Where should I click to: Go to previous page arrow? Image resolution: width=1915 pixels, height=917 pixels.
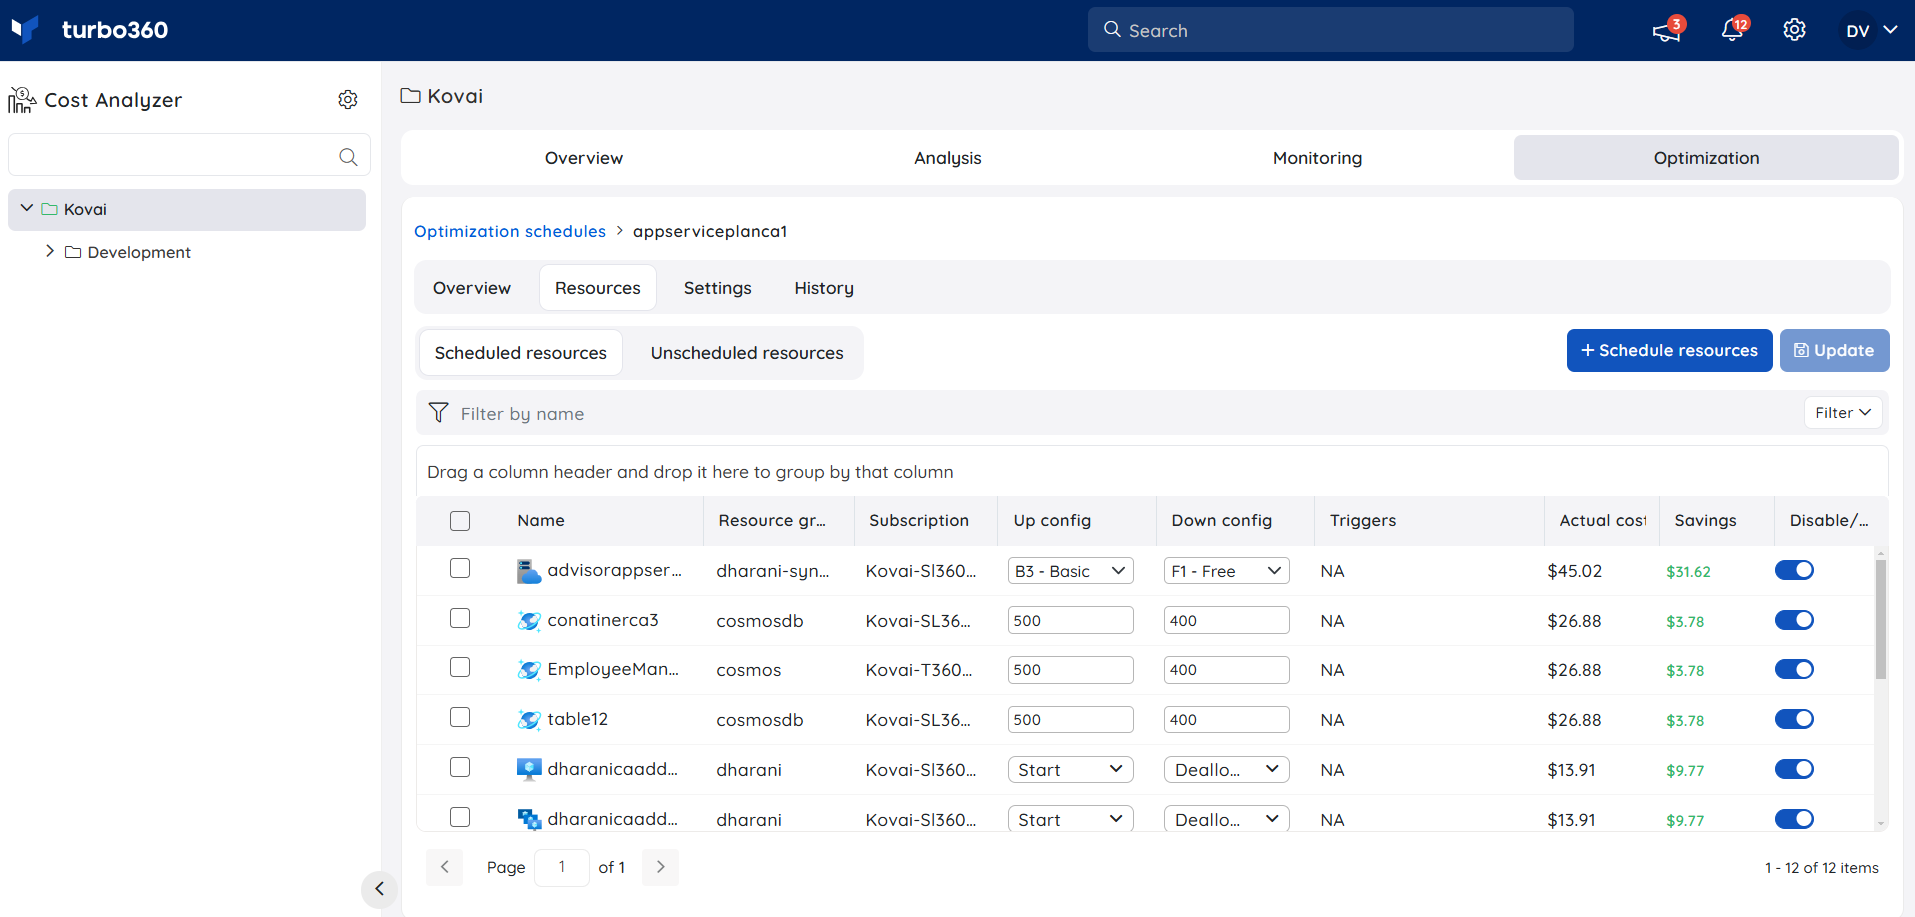tap(444, 867)
